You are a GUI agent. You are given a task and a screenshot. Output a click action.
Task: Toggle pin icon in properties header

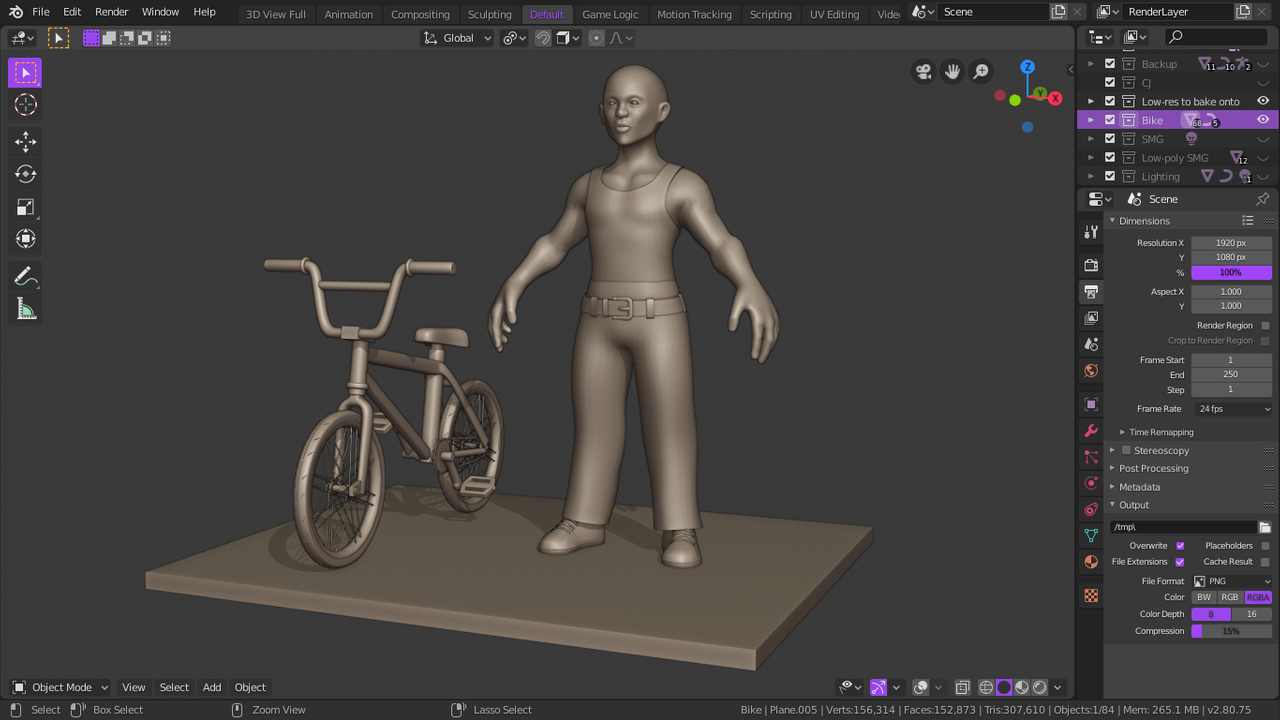pyautogui.click(x=1263, y=199)
